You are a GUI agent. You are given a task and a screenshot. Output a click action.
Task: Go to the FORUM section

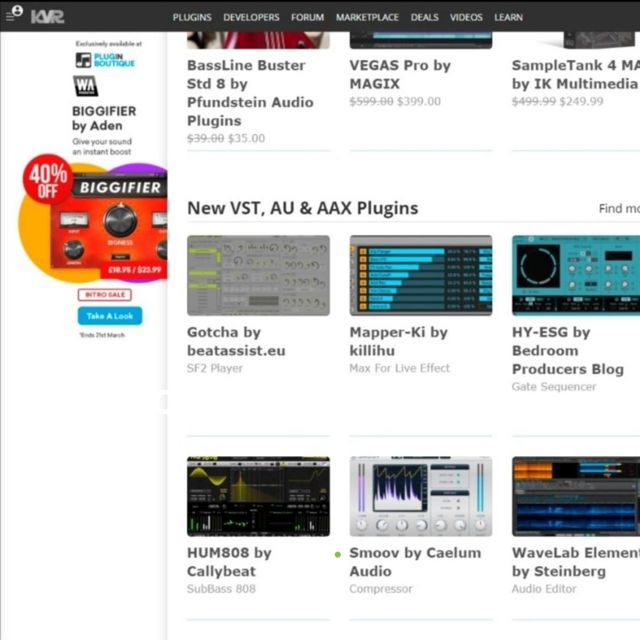tap(307, 17)
